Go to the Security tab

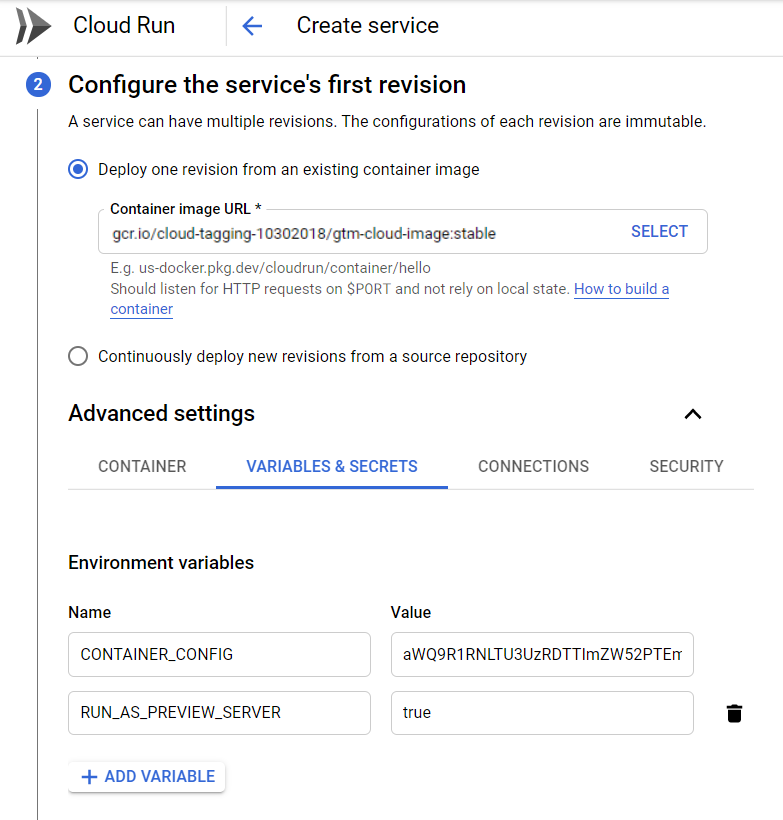coord(686,466)
